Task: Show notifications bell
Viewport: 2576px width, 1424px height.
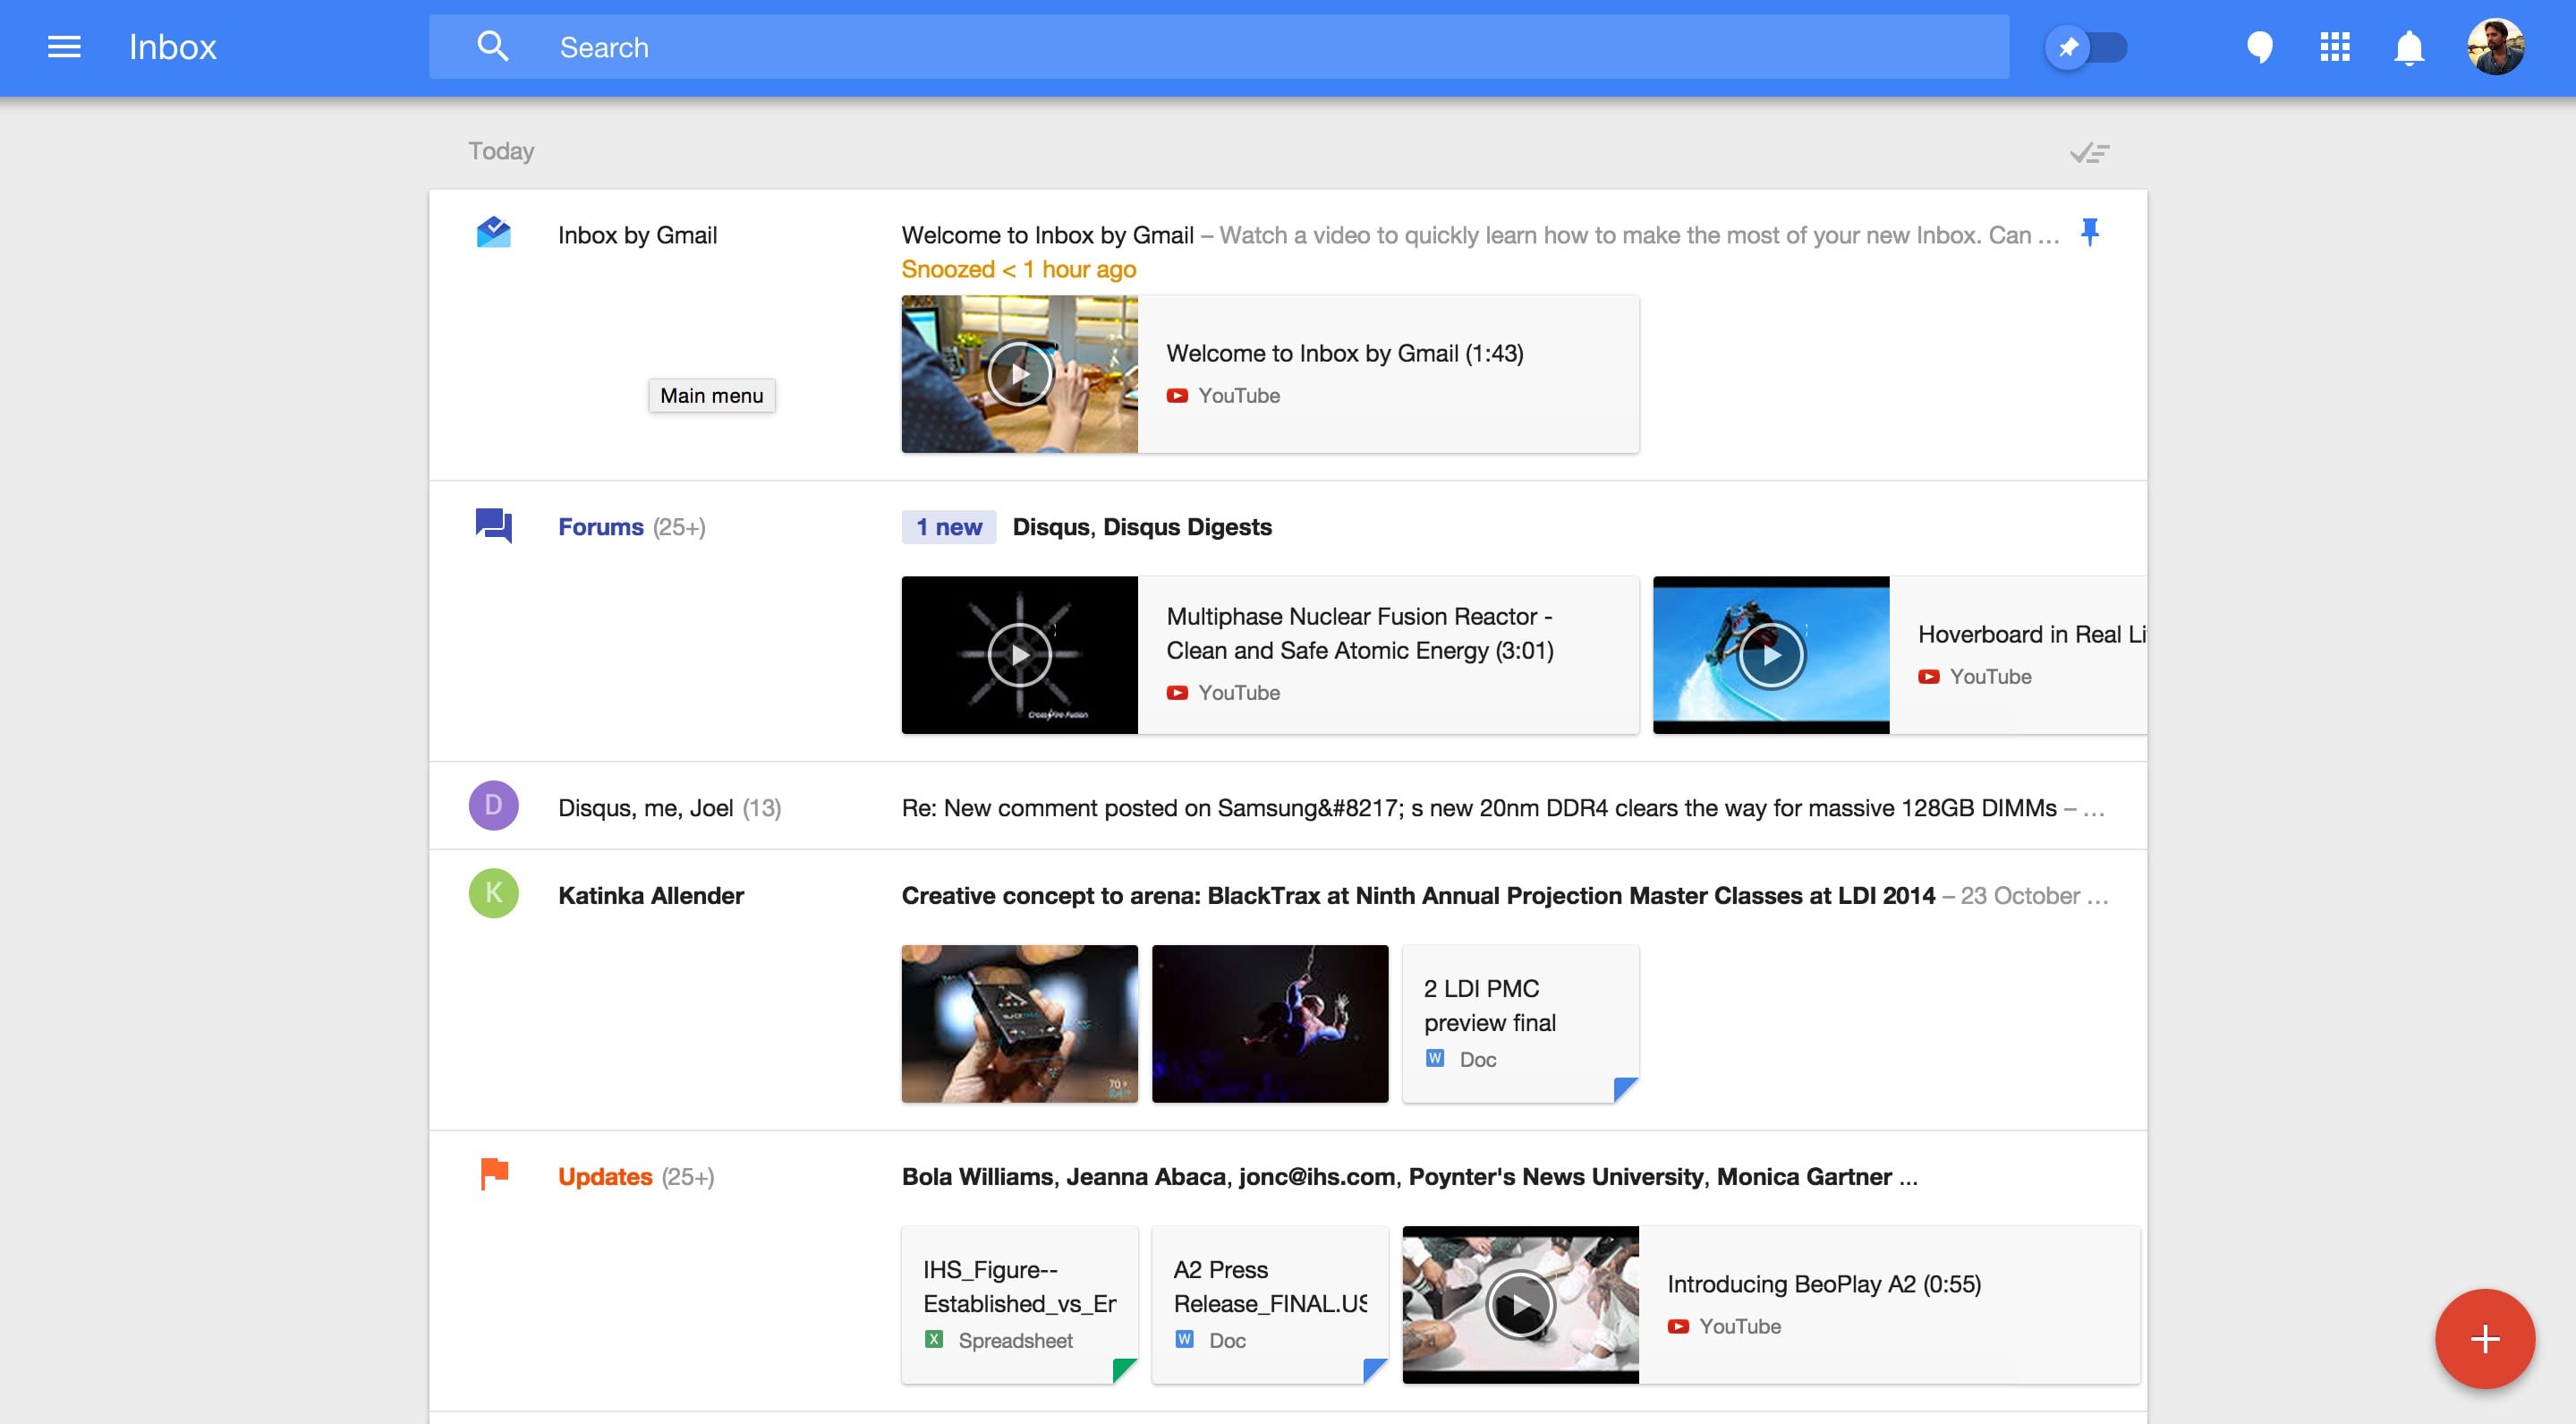Action: 2409,47
